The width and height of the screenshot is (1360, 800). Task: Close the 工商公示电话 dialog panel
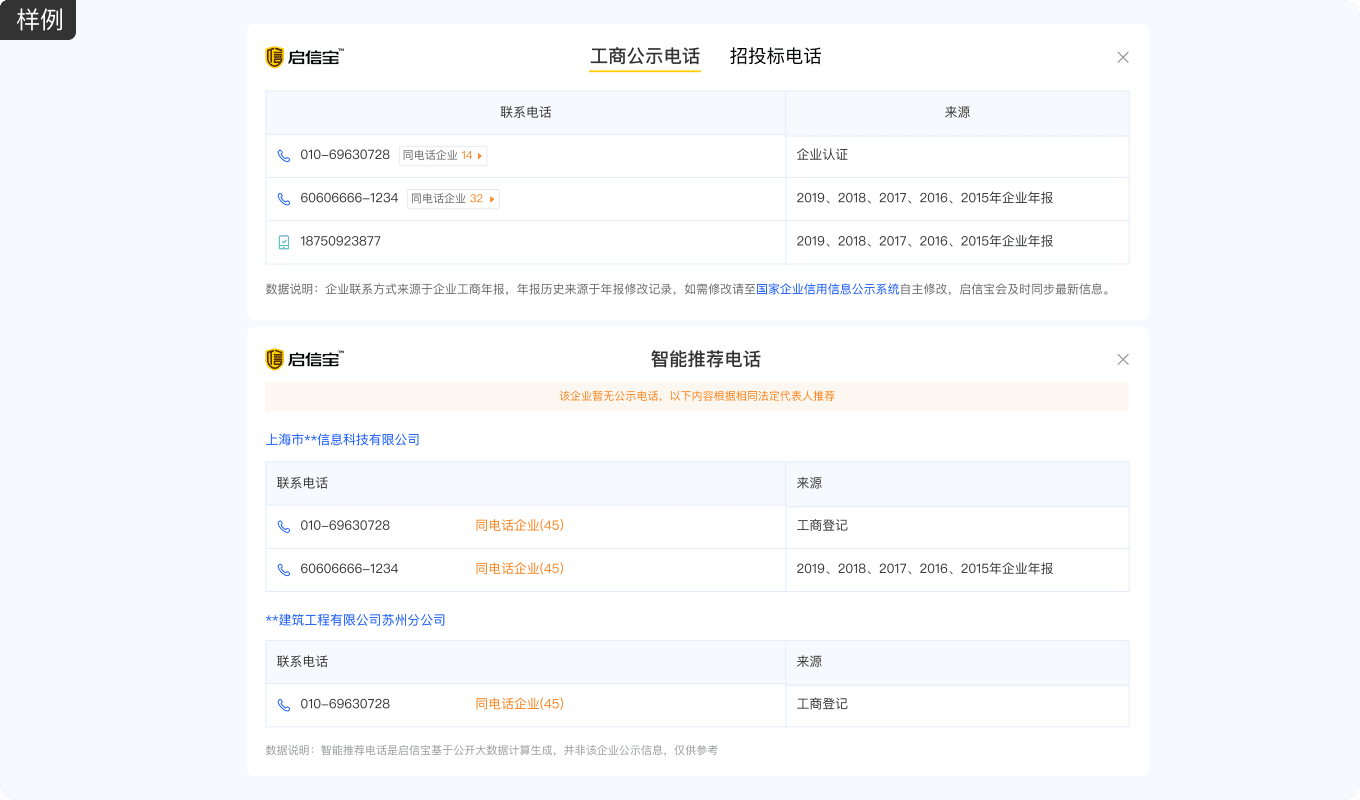[x=1123, y=57]
